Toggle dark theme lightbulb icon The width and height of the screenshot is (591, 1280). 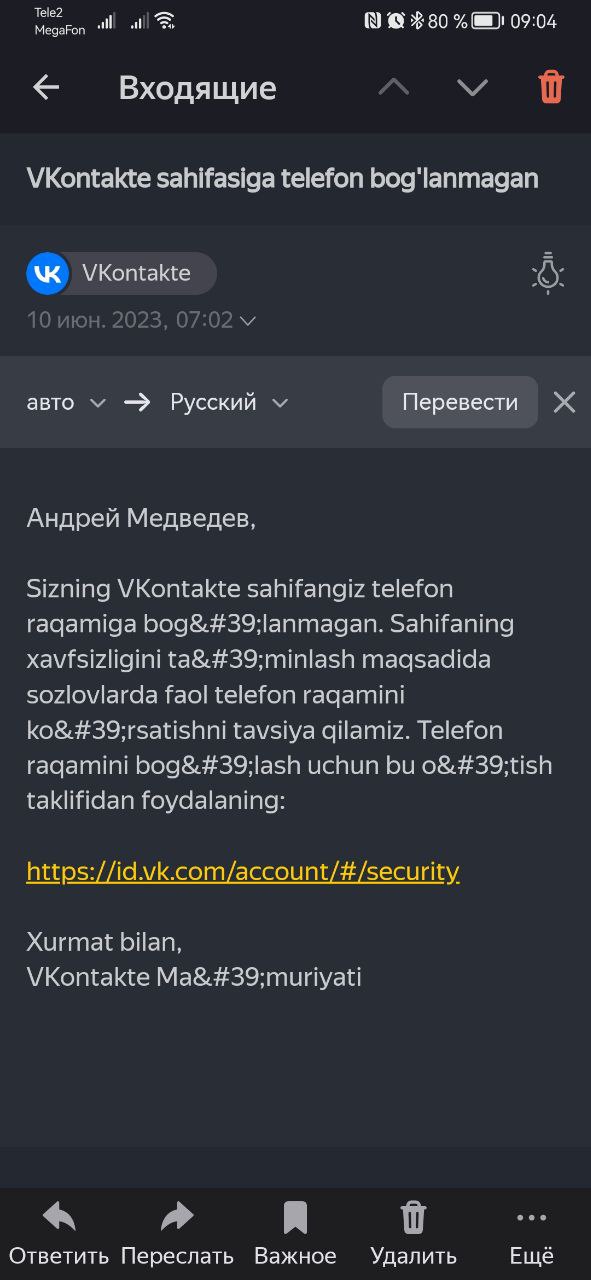pyautogui.click(x=548, y=273)
